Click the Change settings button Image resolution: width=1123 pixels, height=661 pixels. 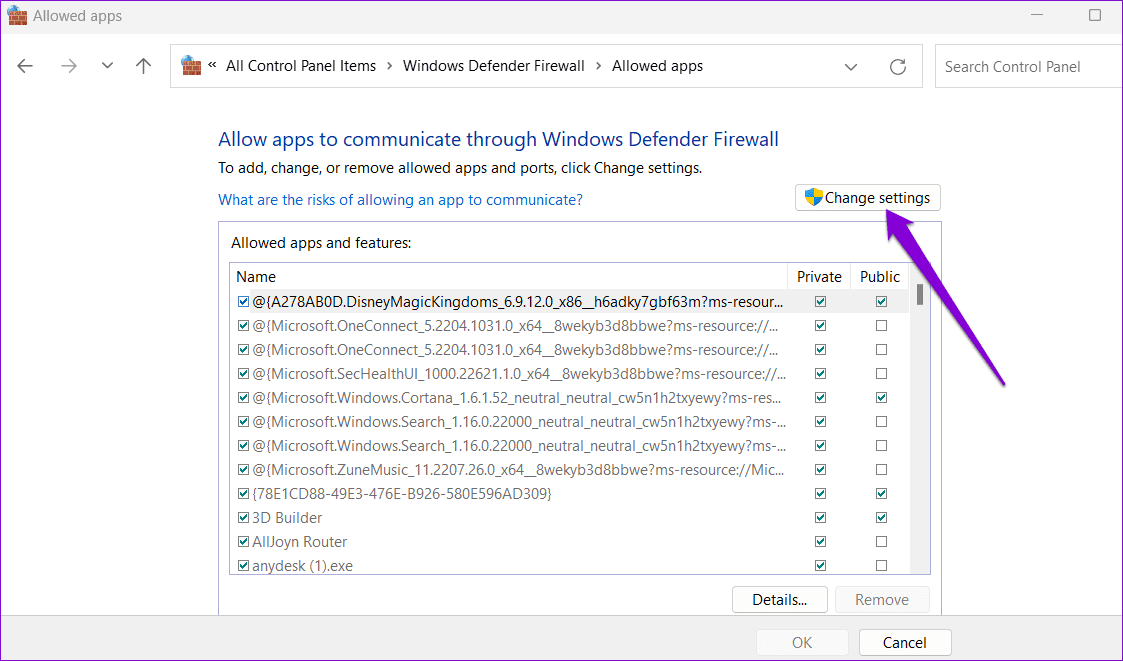point(867,198)
